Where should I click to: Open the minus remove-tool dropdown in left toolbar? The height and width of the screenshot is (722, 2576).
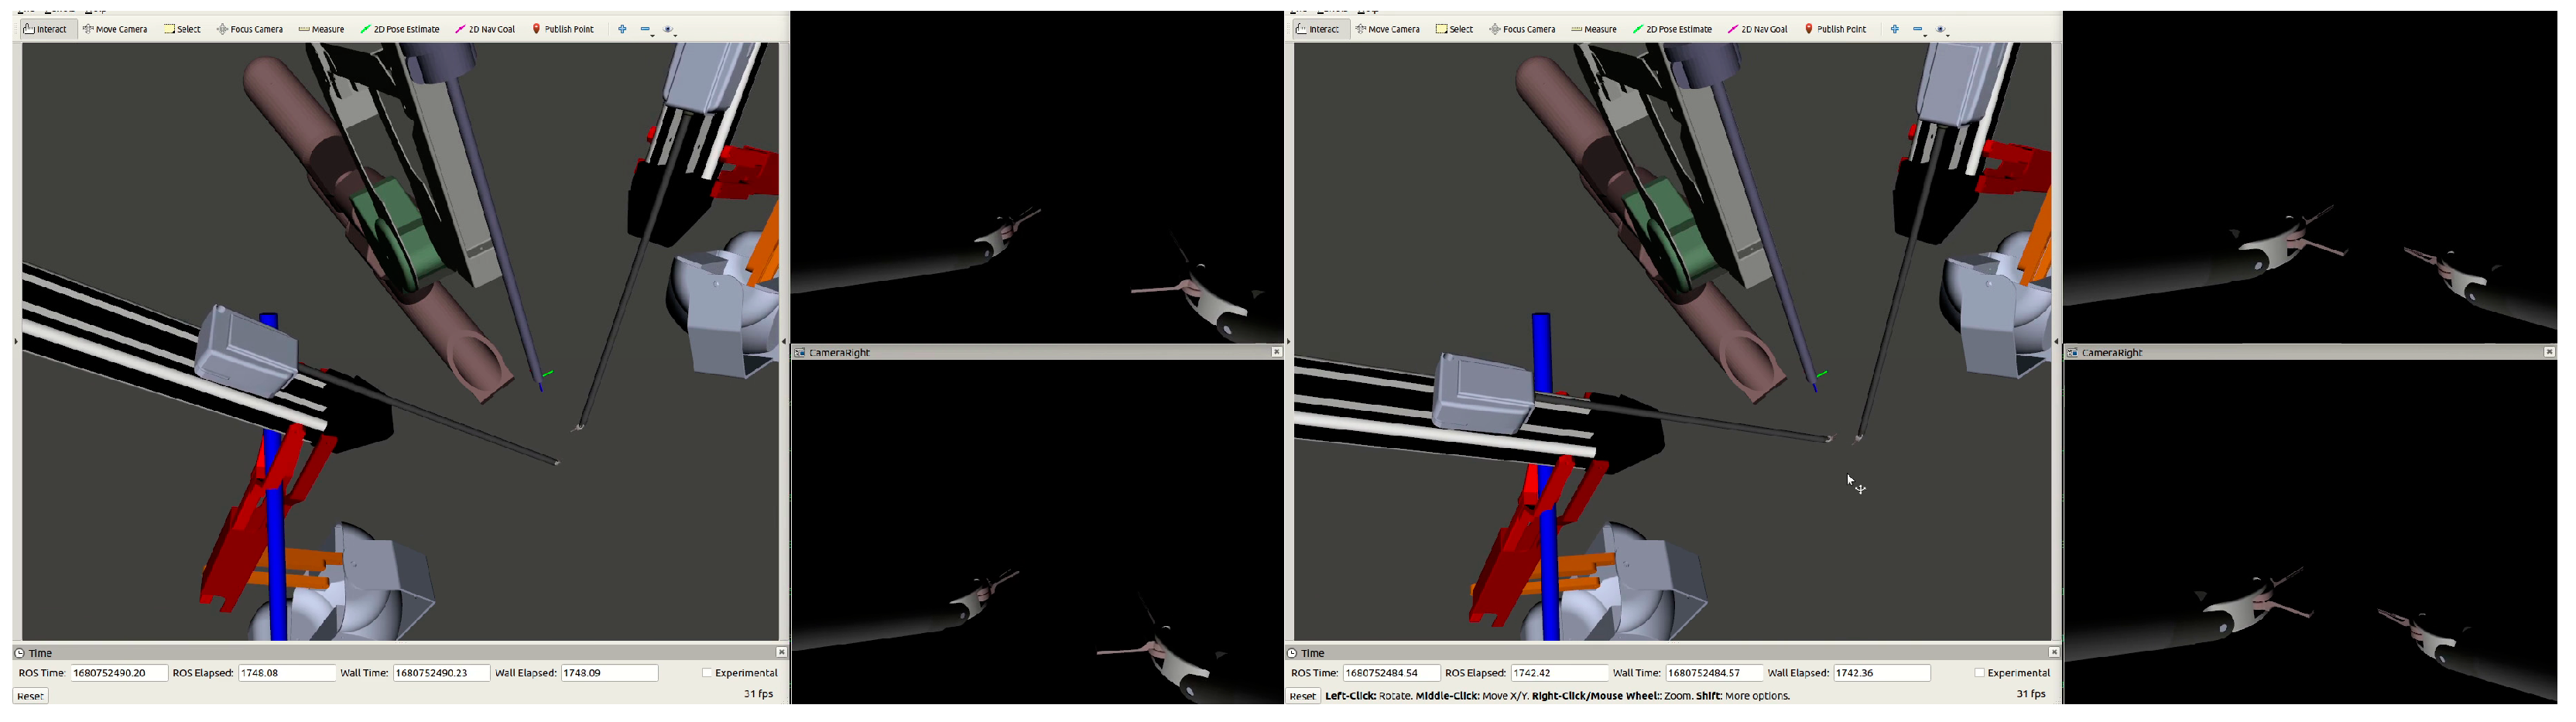point(647,30)
